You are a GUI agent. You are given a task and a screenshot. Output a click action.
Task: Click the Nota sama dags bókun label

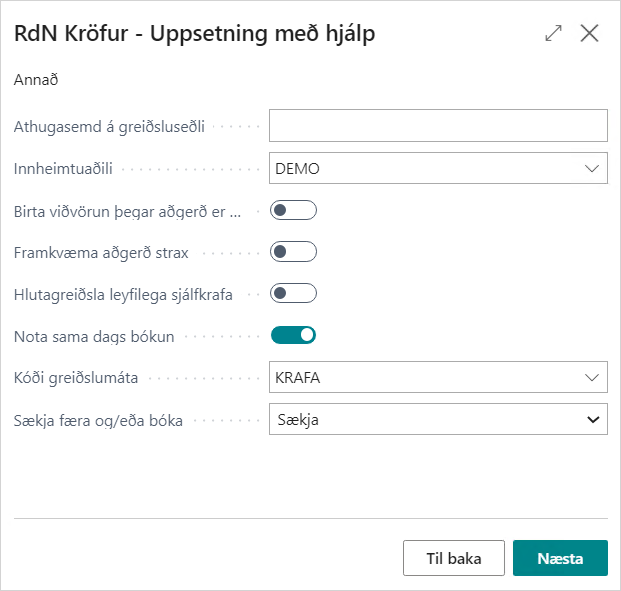(94, 336)
